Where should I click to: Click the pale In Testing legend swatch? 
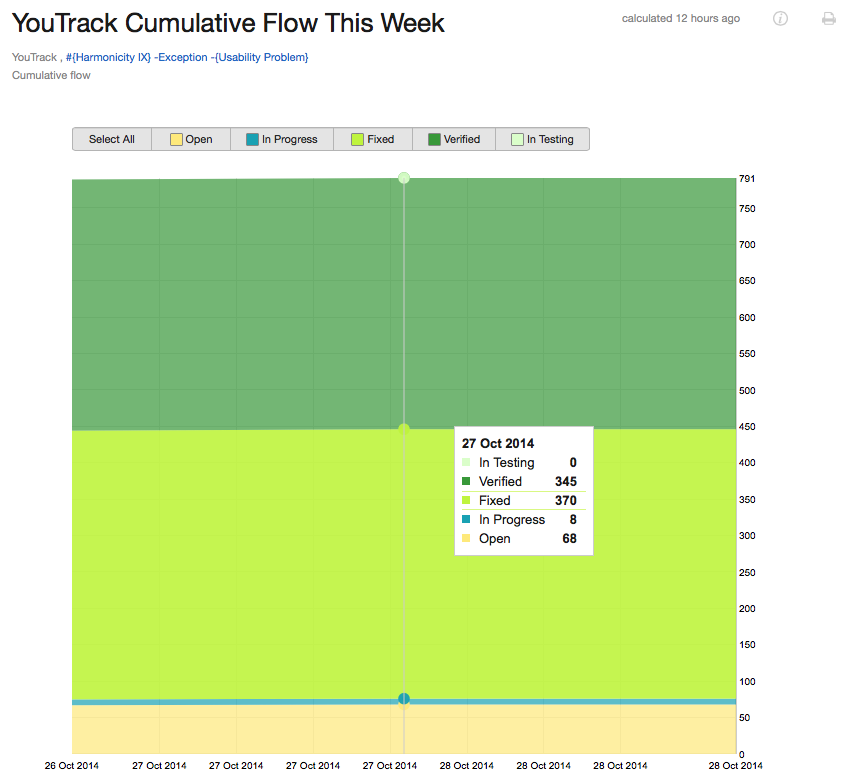517,139
